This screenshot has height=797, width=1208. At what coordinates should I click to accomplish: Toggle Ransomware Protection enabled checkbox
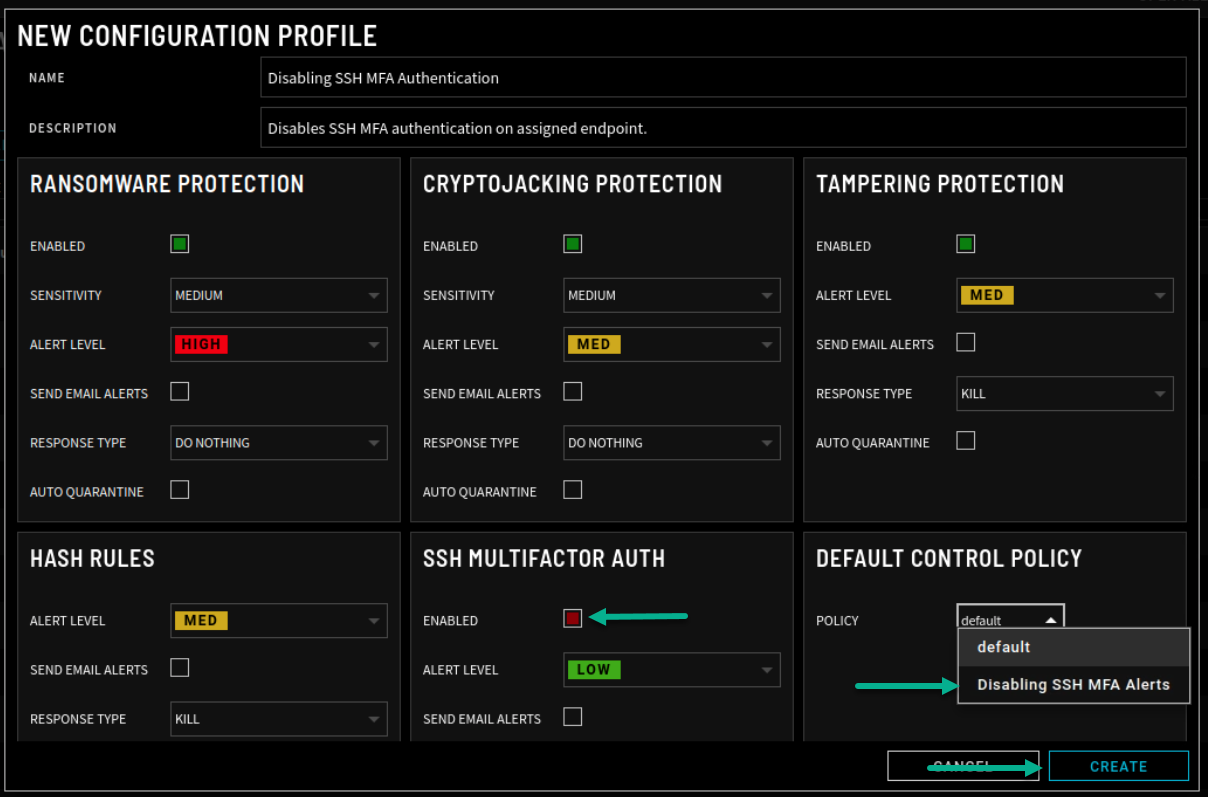tap(180, 244)
